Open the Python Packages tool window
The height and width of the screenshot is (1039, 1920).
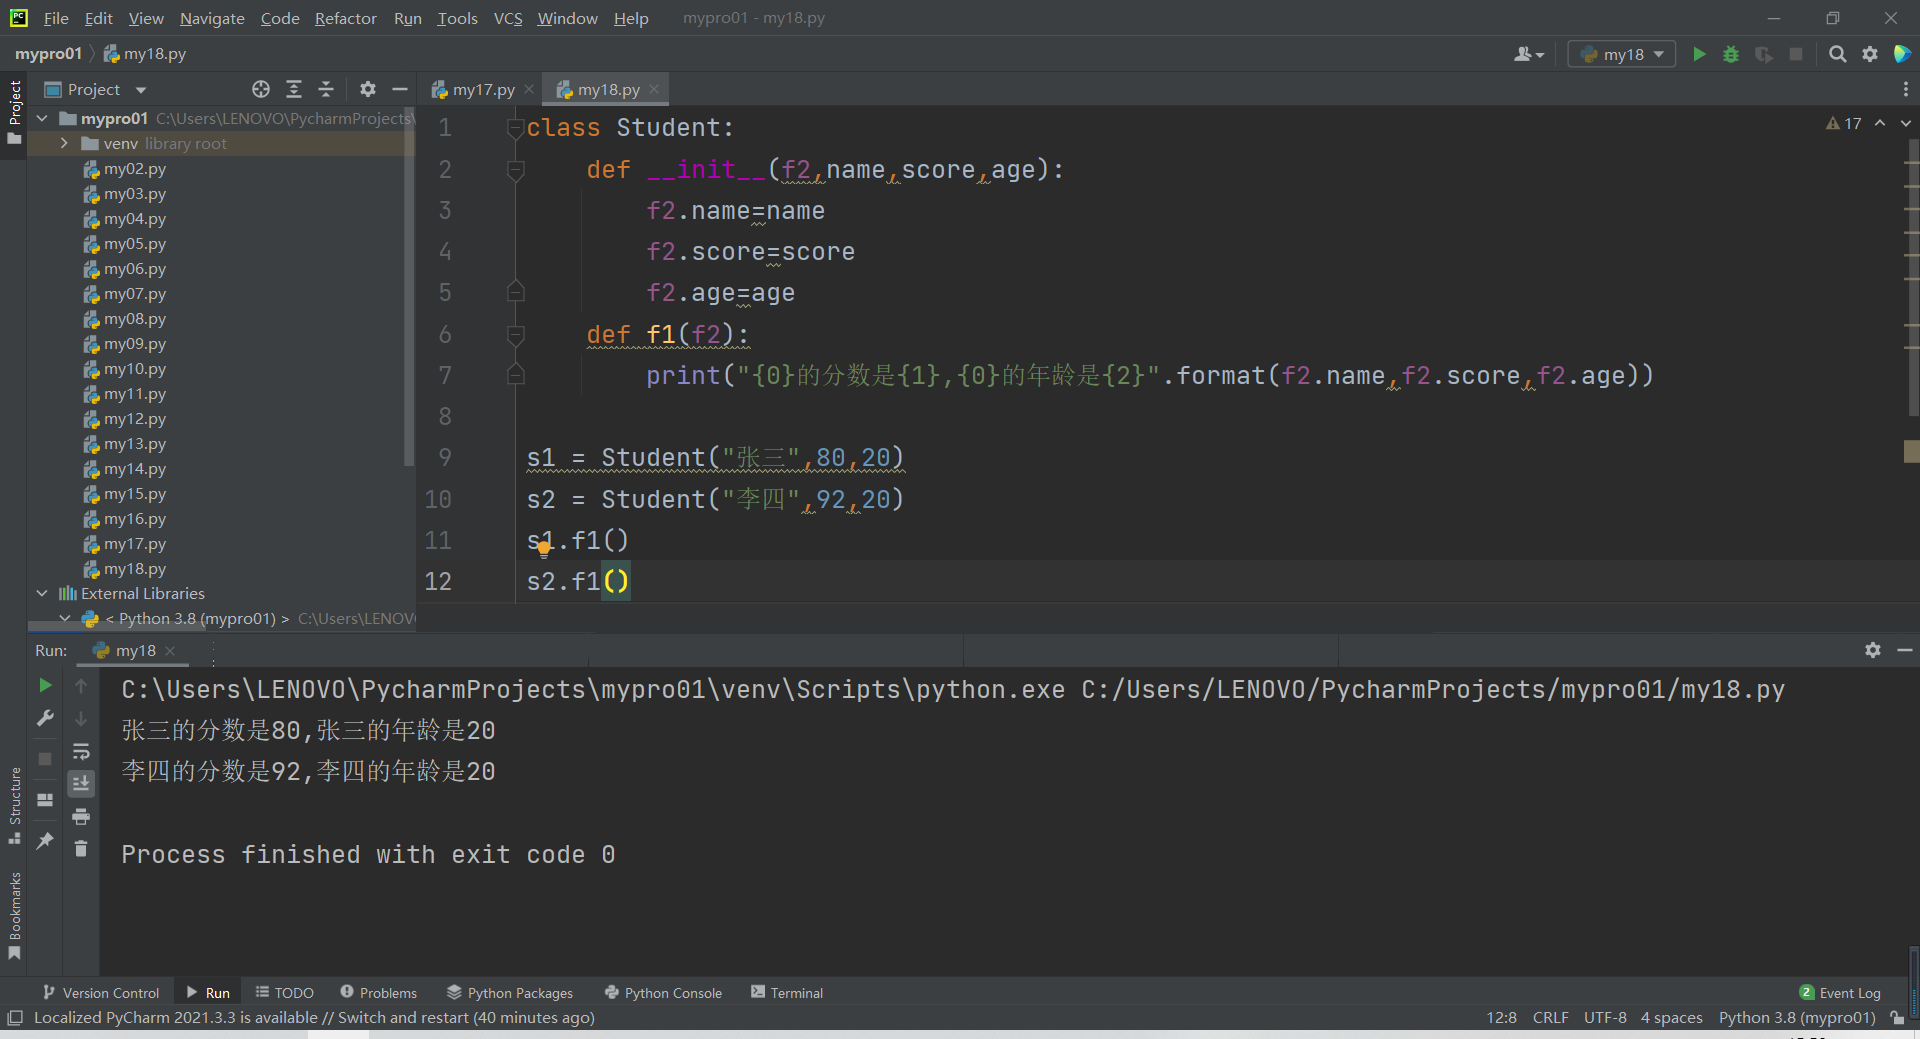coord(510,992)
